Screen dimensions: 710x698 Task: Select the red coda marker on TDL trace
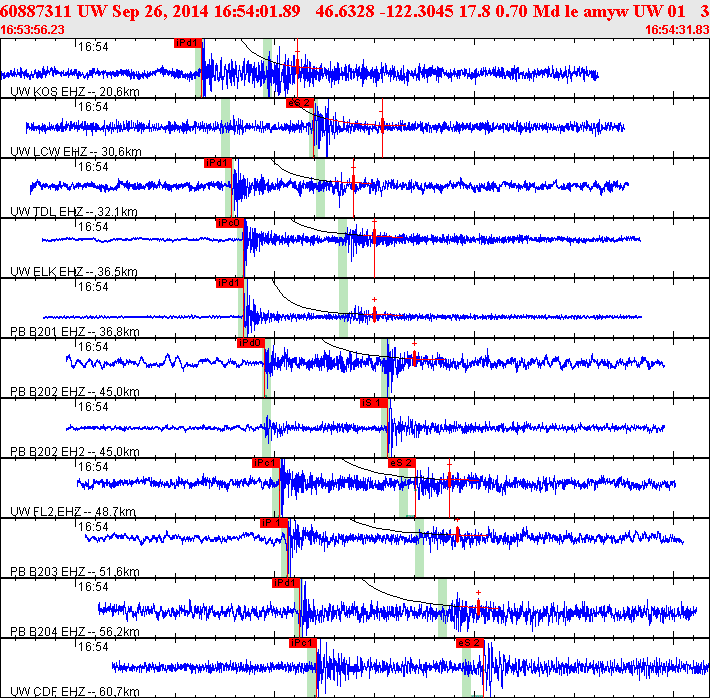click(354, 183)
